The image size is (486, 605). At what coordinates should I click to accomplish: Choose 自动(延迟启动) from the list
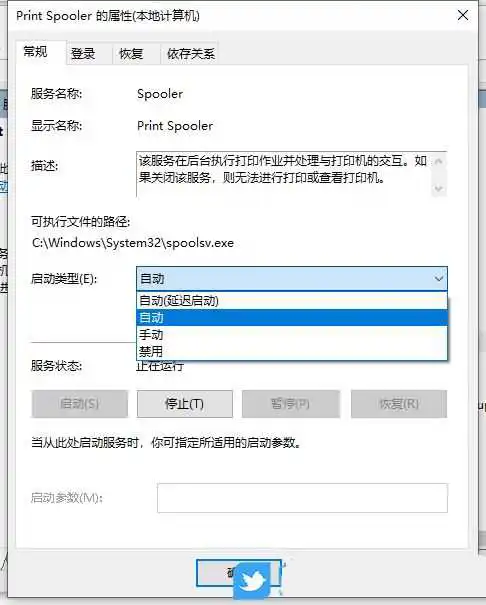[x=292, y=301]
